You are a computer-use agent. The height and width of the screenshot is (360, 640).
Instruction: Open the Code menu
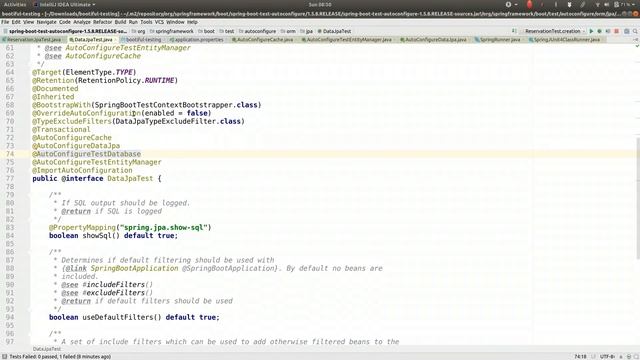coord(65,22)
